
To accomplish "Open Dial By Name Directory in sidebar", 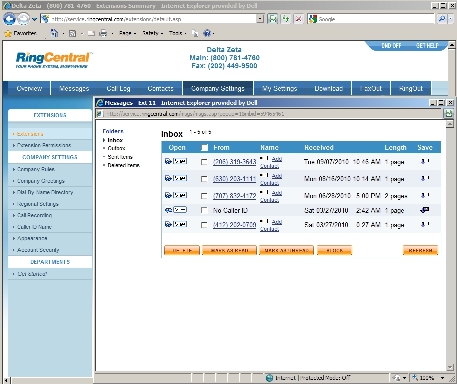I will pyautogui.click(x=45, y=192).
